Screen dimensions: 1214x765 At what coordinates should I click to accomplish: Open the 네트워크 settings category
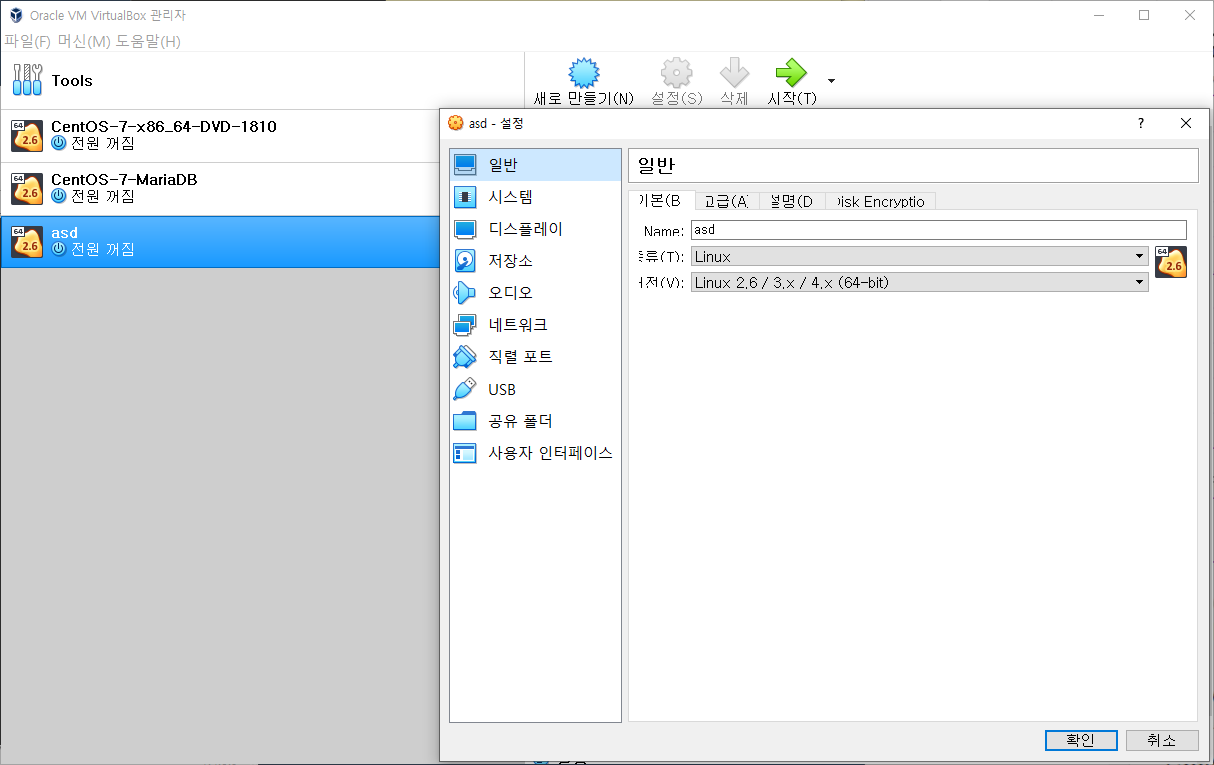(x=535, y=325)
